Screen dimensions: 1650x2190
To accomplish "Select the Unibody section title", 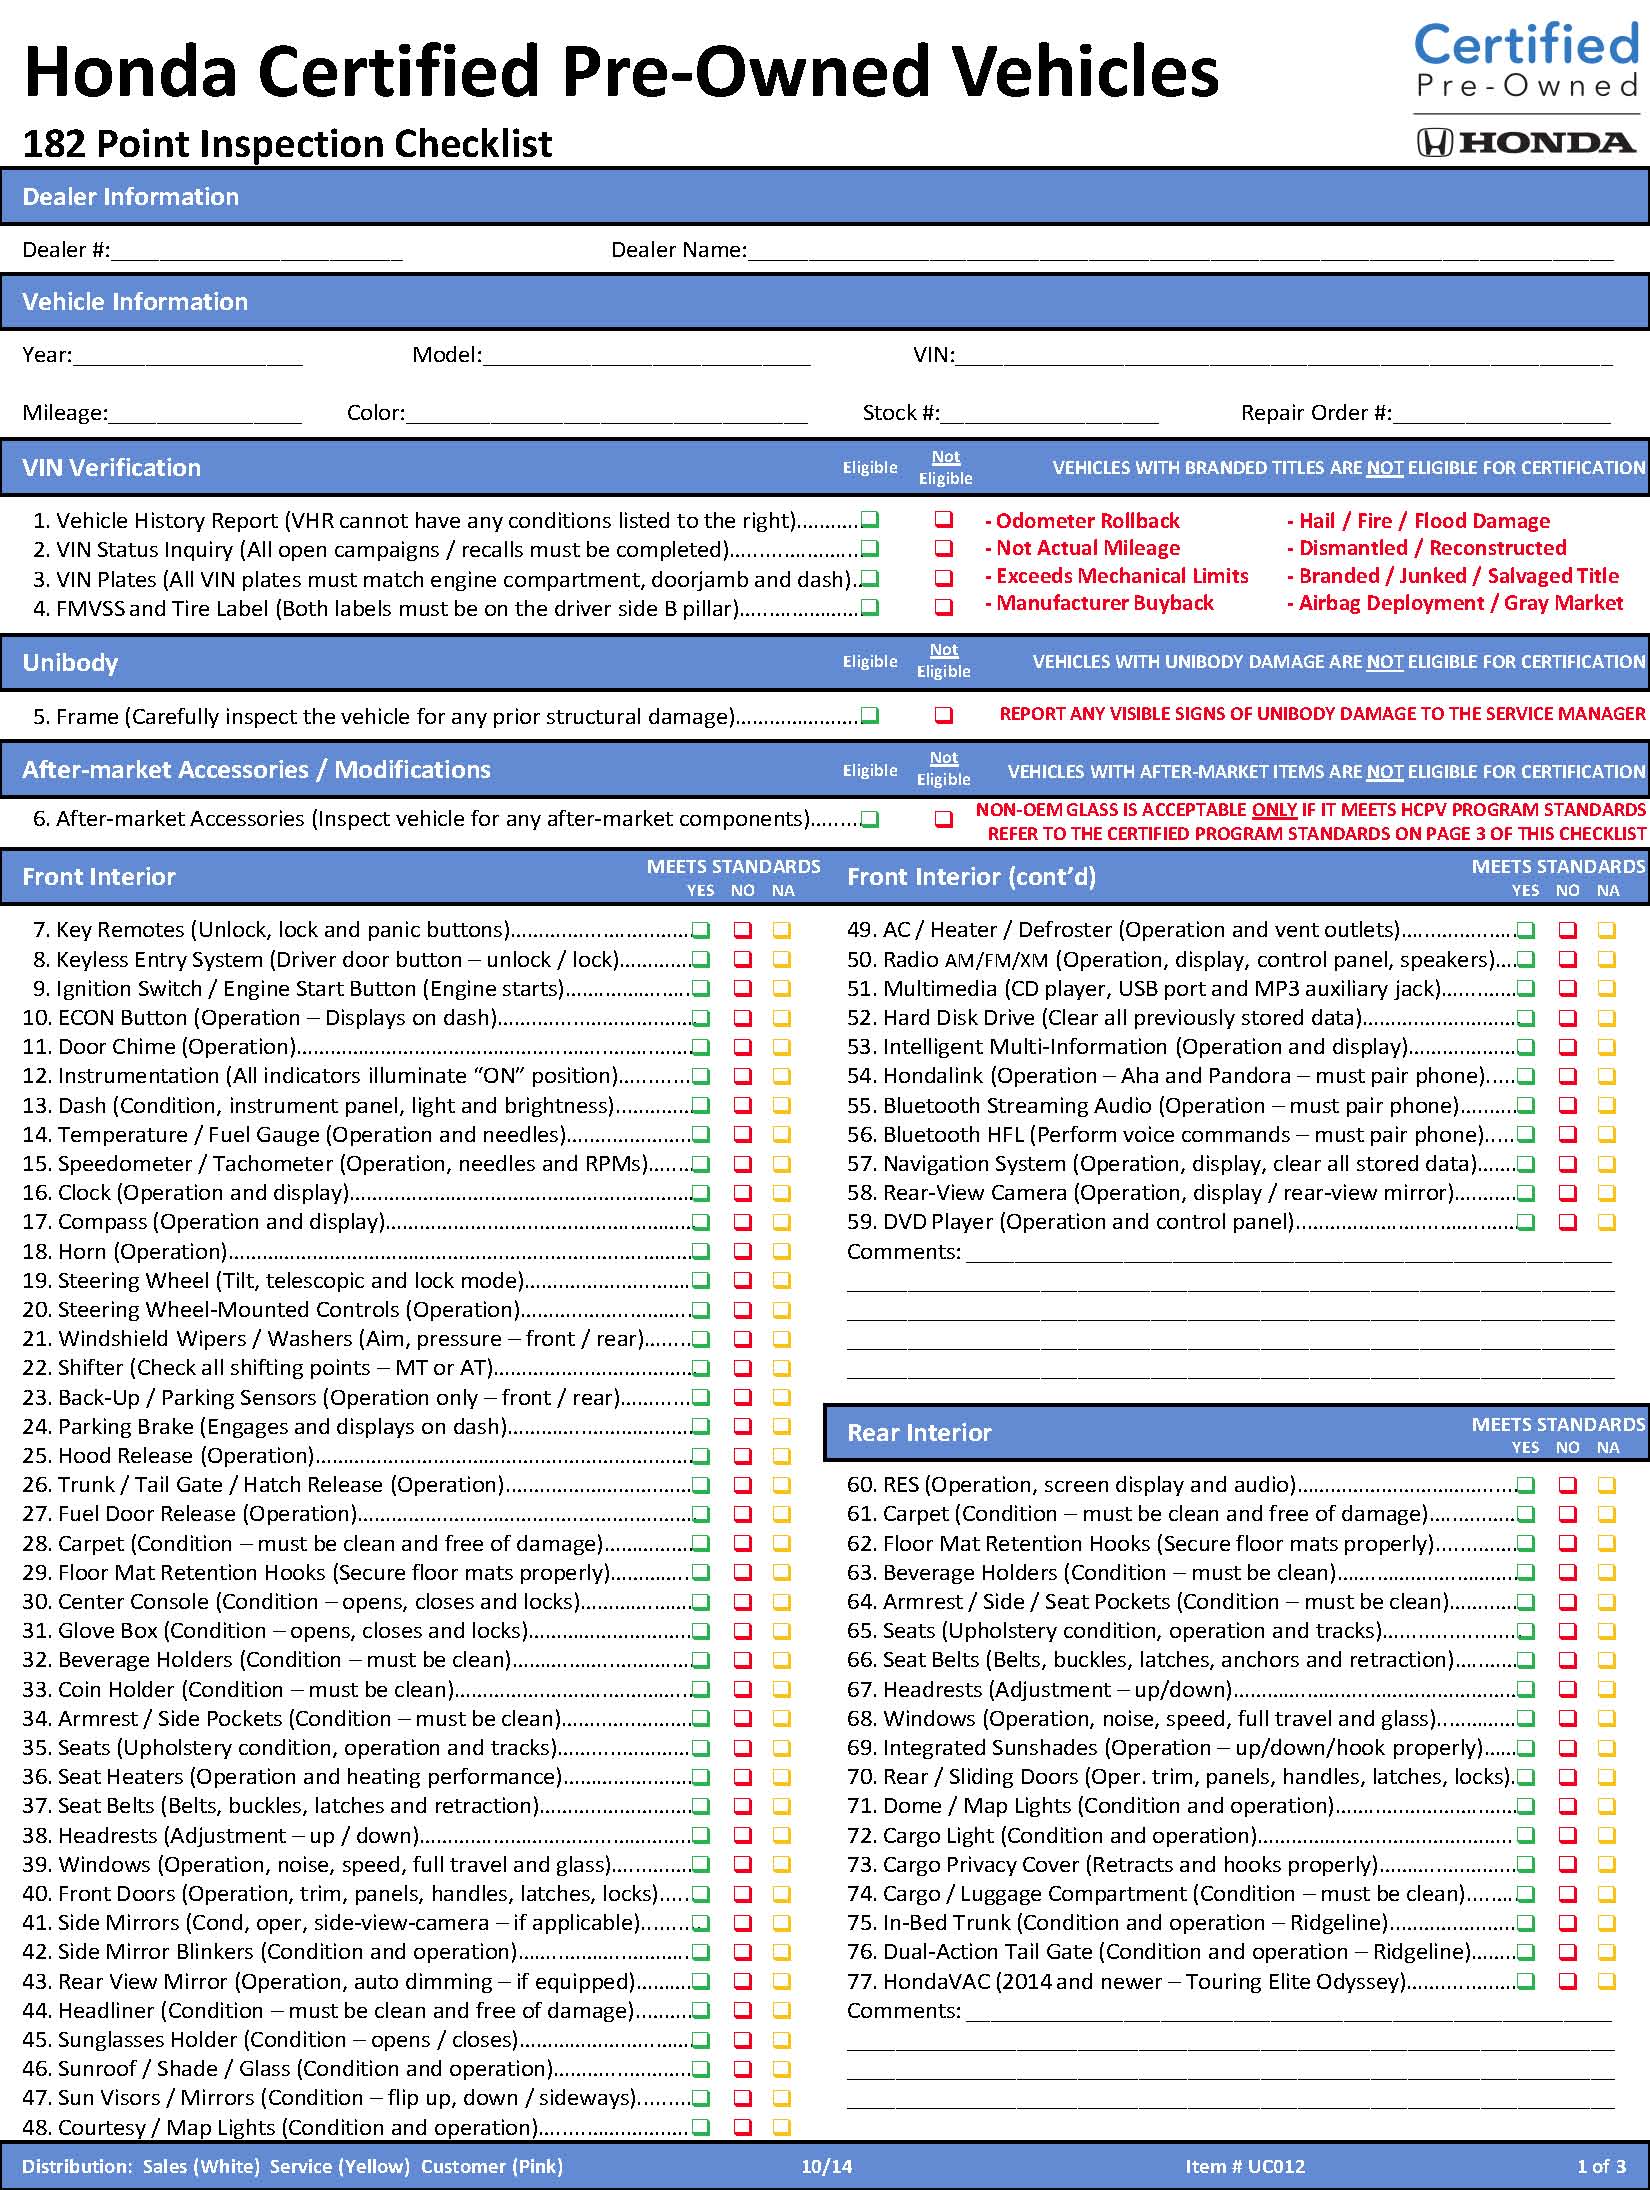I will 70,663.
